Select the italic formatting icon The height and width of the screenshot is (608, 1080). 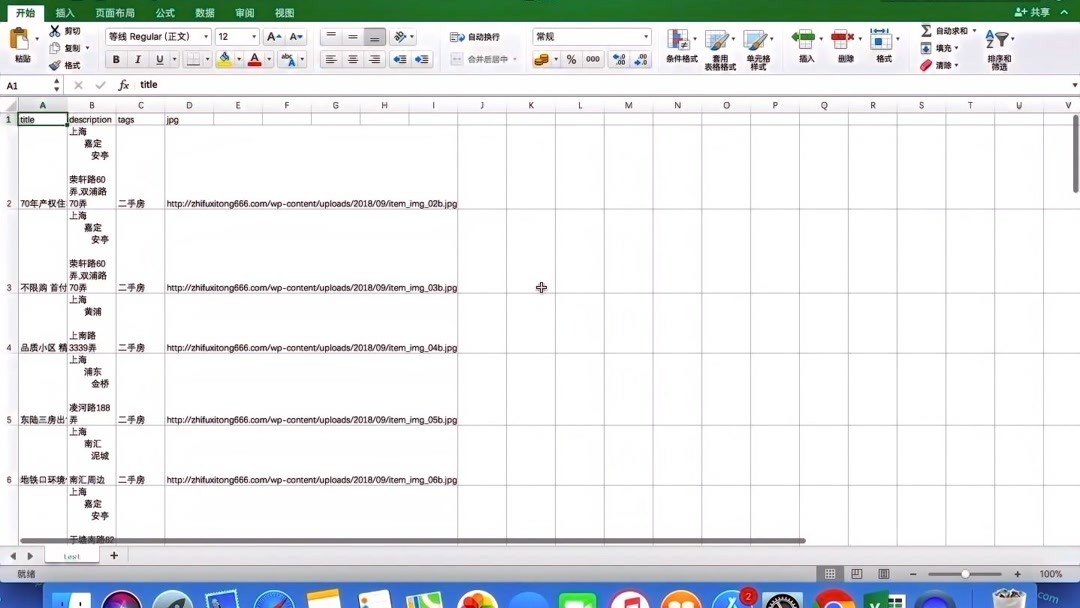pyautogui.click(x=137, y=60)
